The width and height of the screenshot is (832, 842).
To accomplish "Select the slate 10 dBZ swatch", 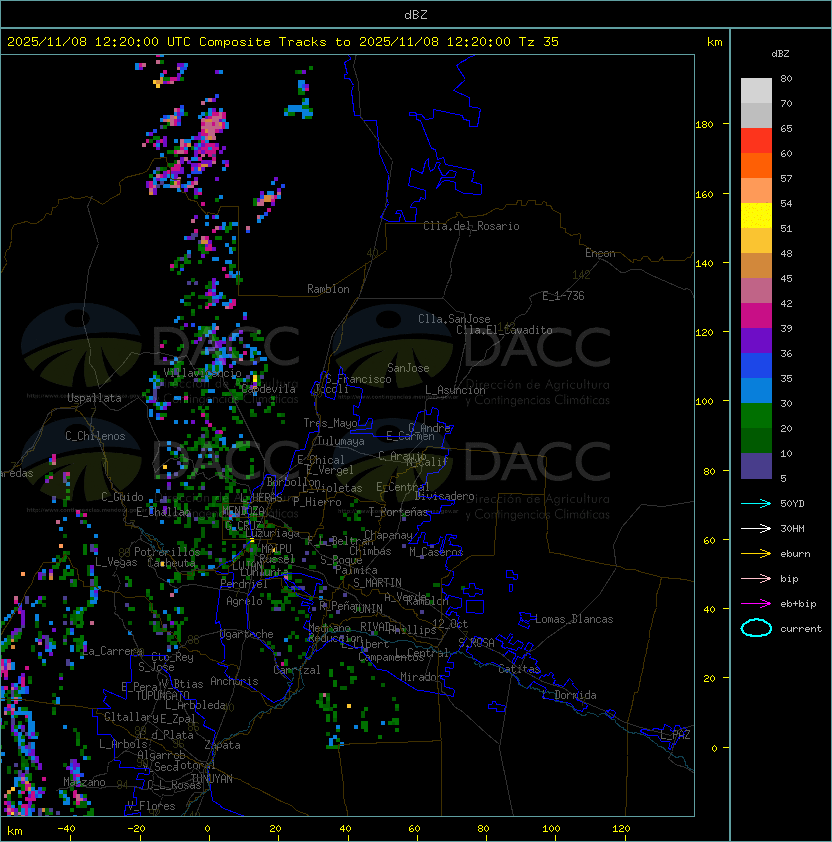I will click(x=756, y=466).
